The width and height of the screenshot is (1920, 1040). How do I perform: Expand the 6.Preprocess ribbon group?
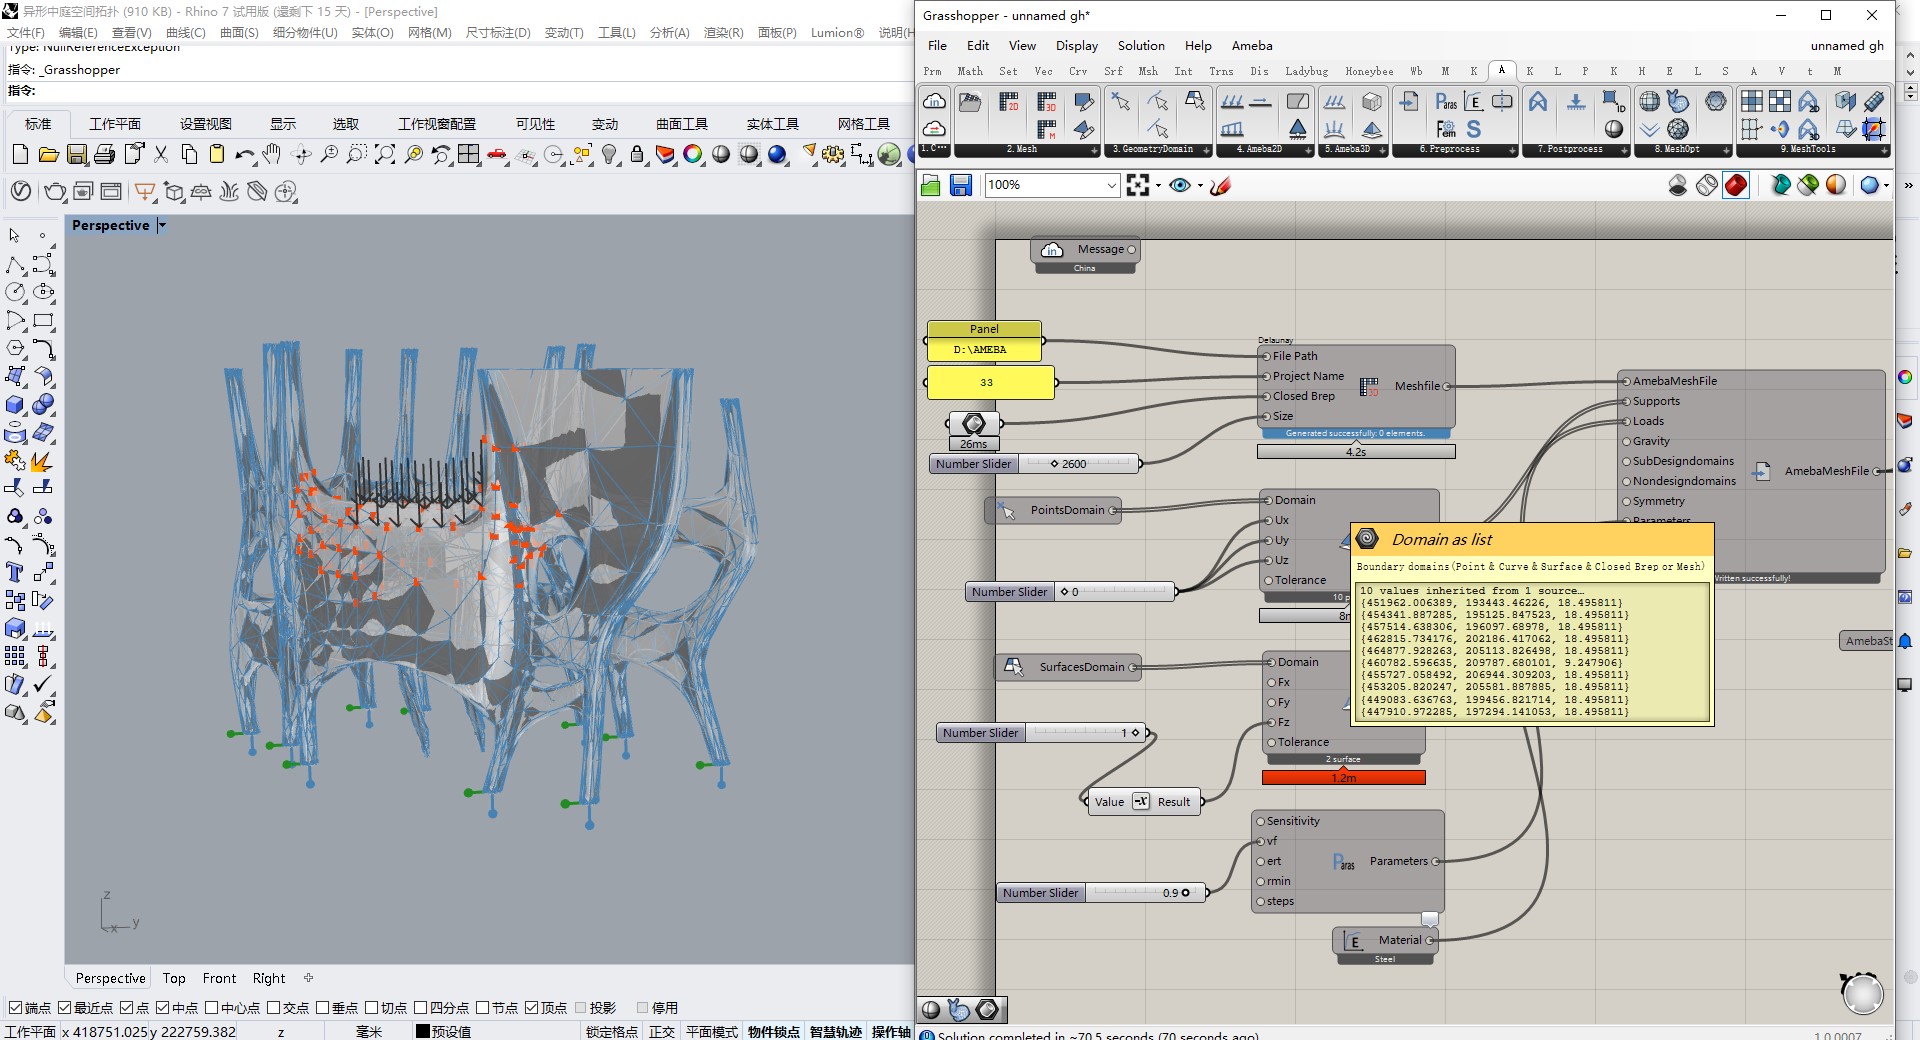[1514, 150]
